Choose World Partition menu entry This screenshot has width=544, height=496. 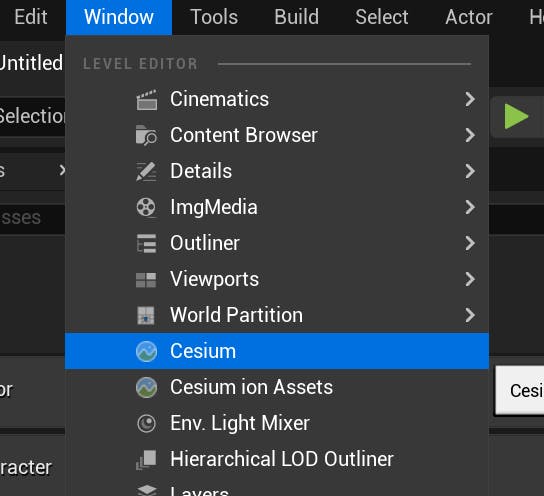(277, 315)
